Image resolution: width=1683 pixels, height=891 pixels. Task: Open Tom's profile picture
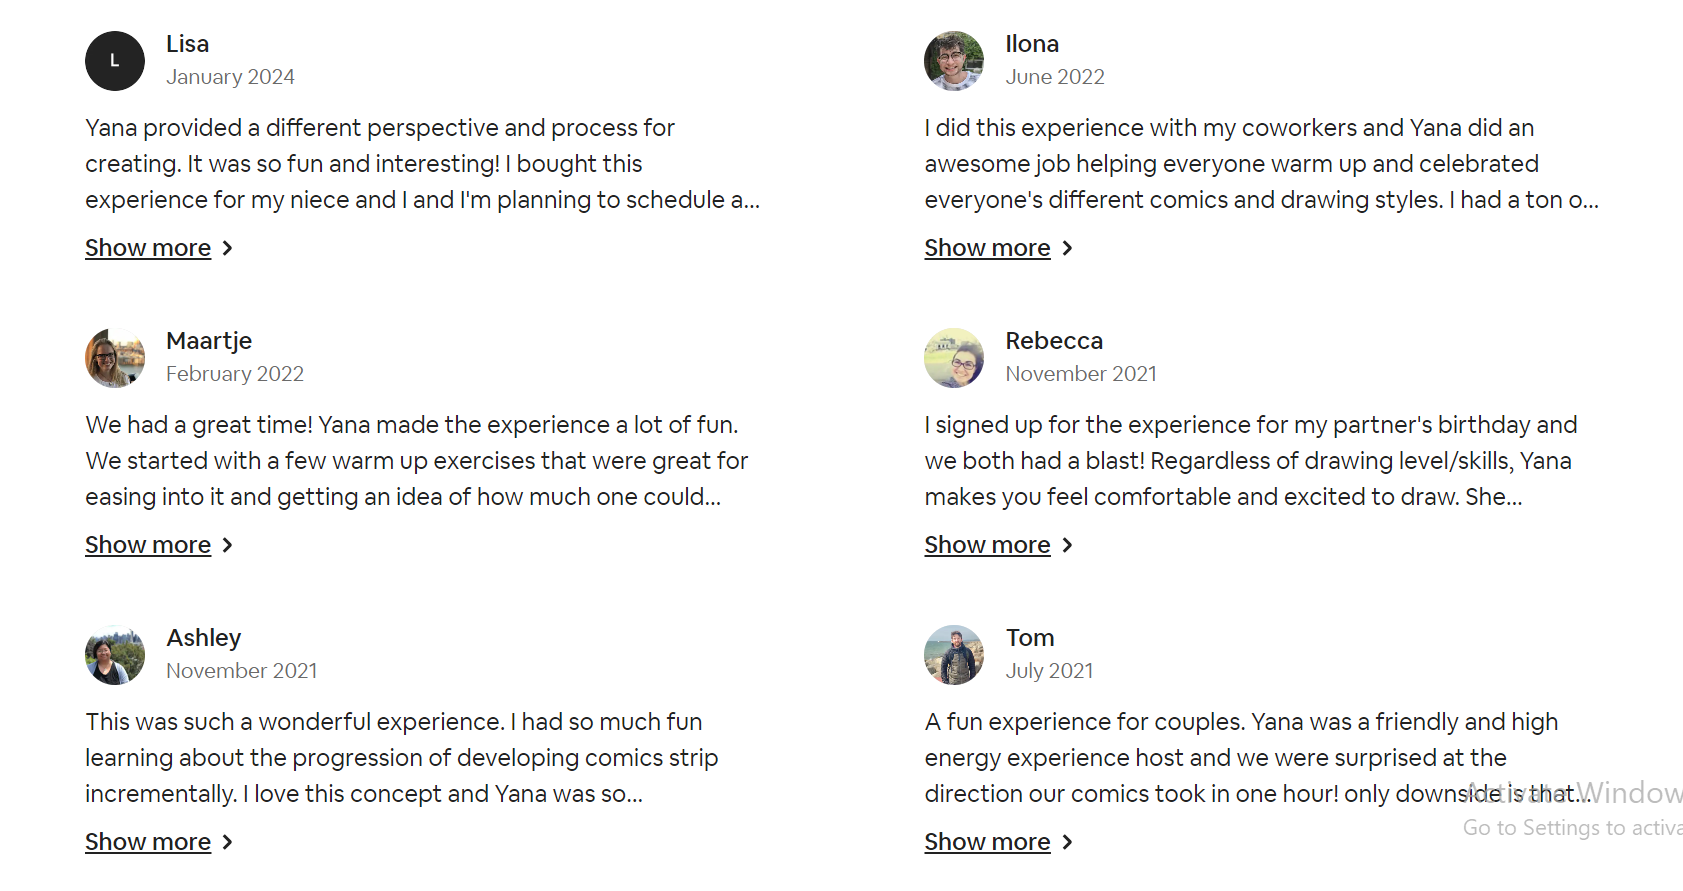(954, 655)
